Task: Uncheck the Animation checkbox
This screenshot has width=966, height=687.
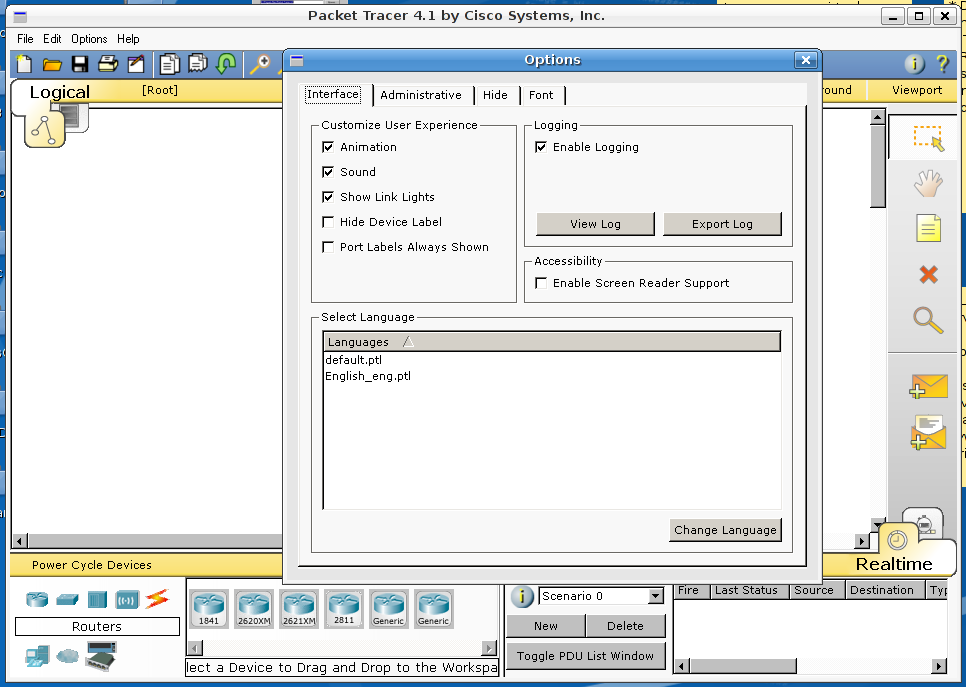Action: (328, 147)
